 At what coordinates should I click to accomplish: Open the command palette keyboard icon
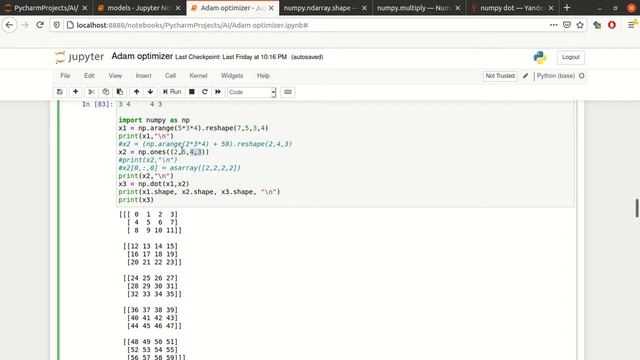coord(288,92)
